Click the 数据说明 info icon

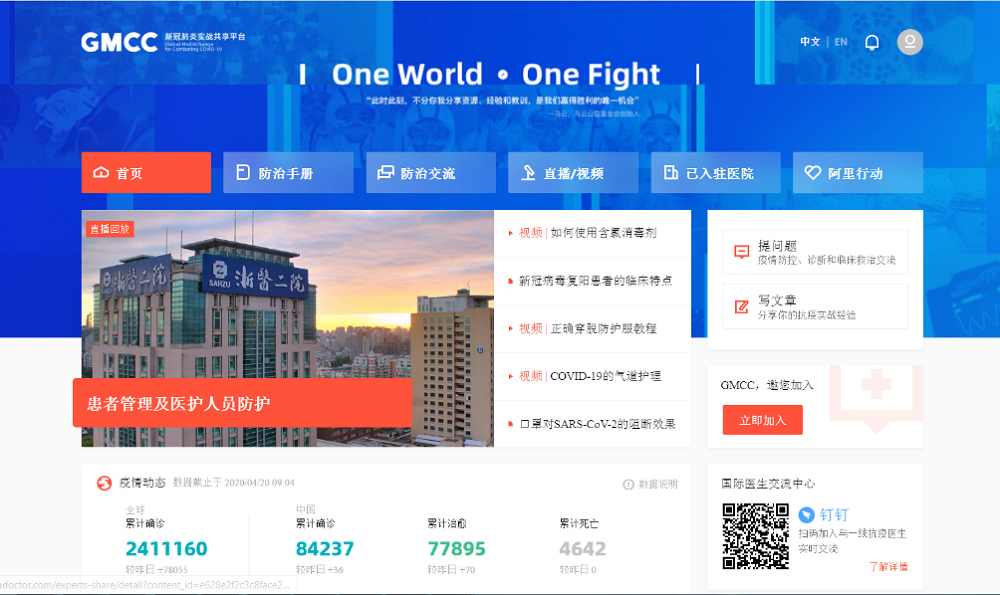628,485
